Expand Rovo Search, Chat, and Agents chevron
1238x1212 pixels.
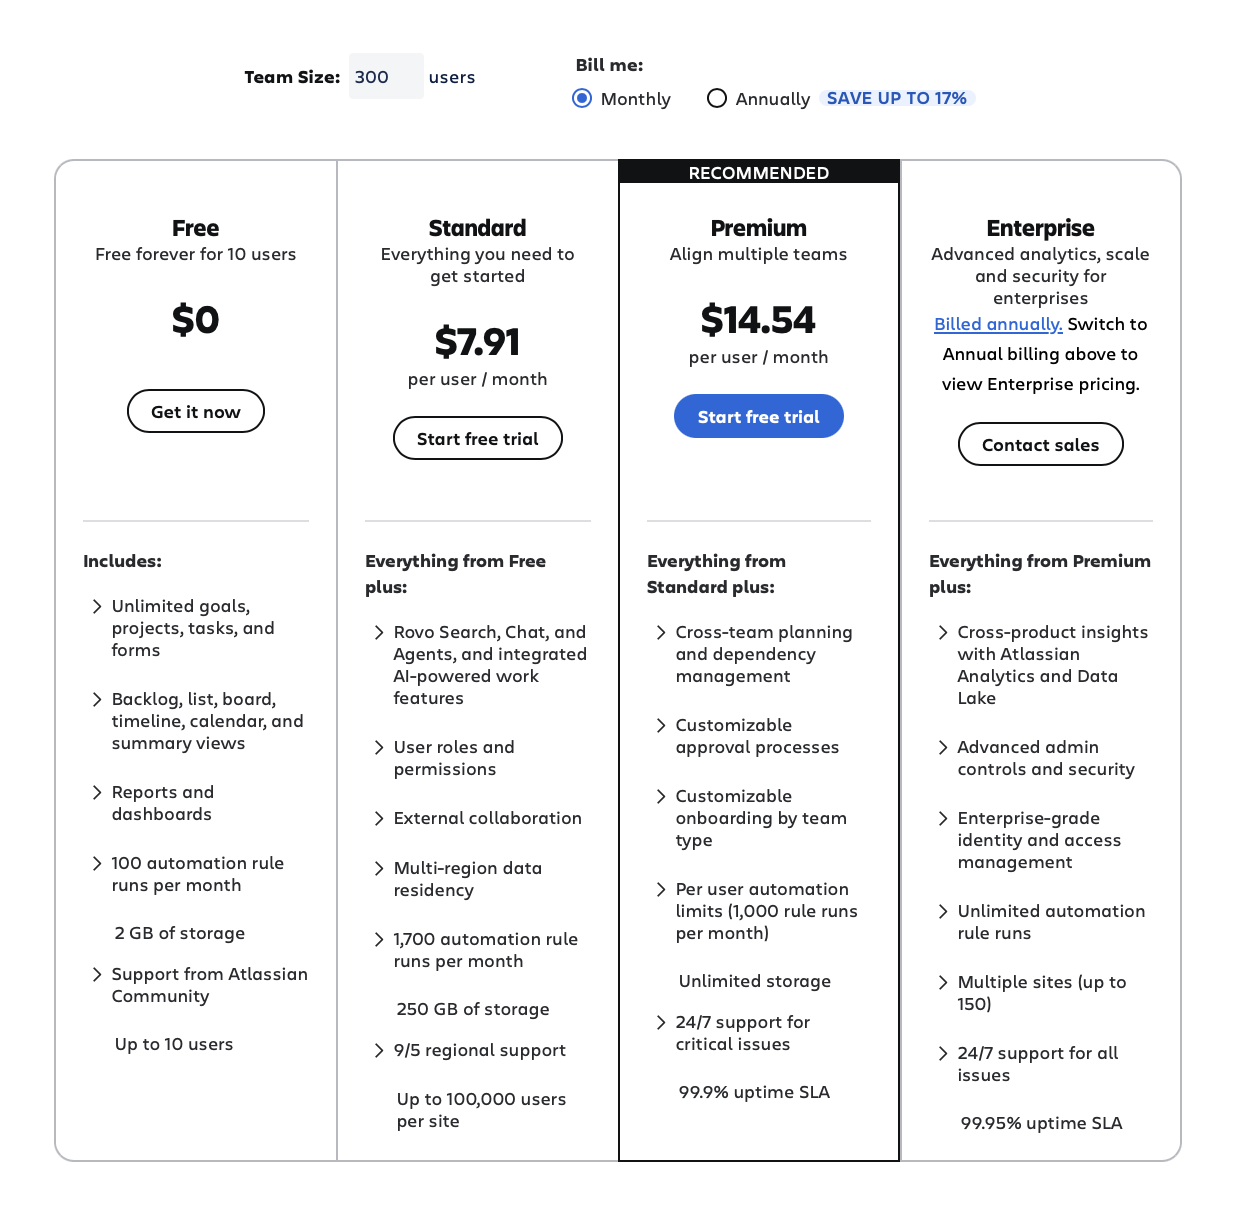point(379,632)
